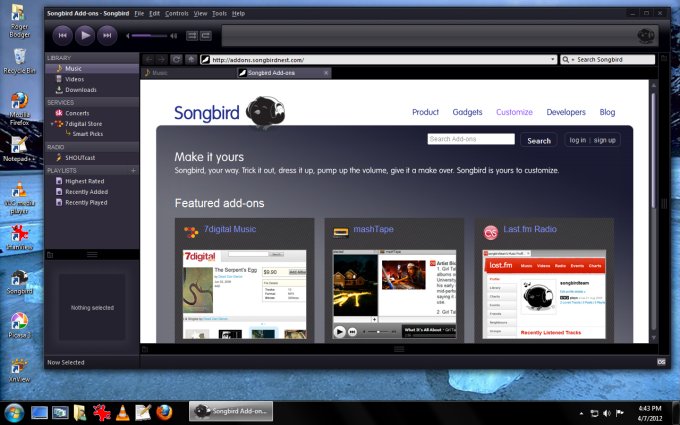Open the address bar dropdown history
680x425 pixels.
(x=552, y=59)
